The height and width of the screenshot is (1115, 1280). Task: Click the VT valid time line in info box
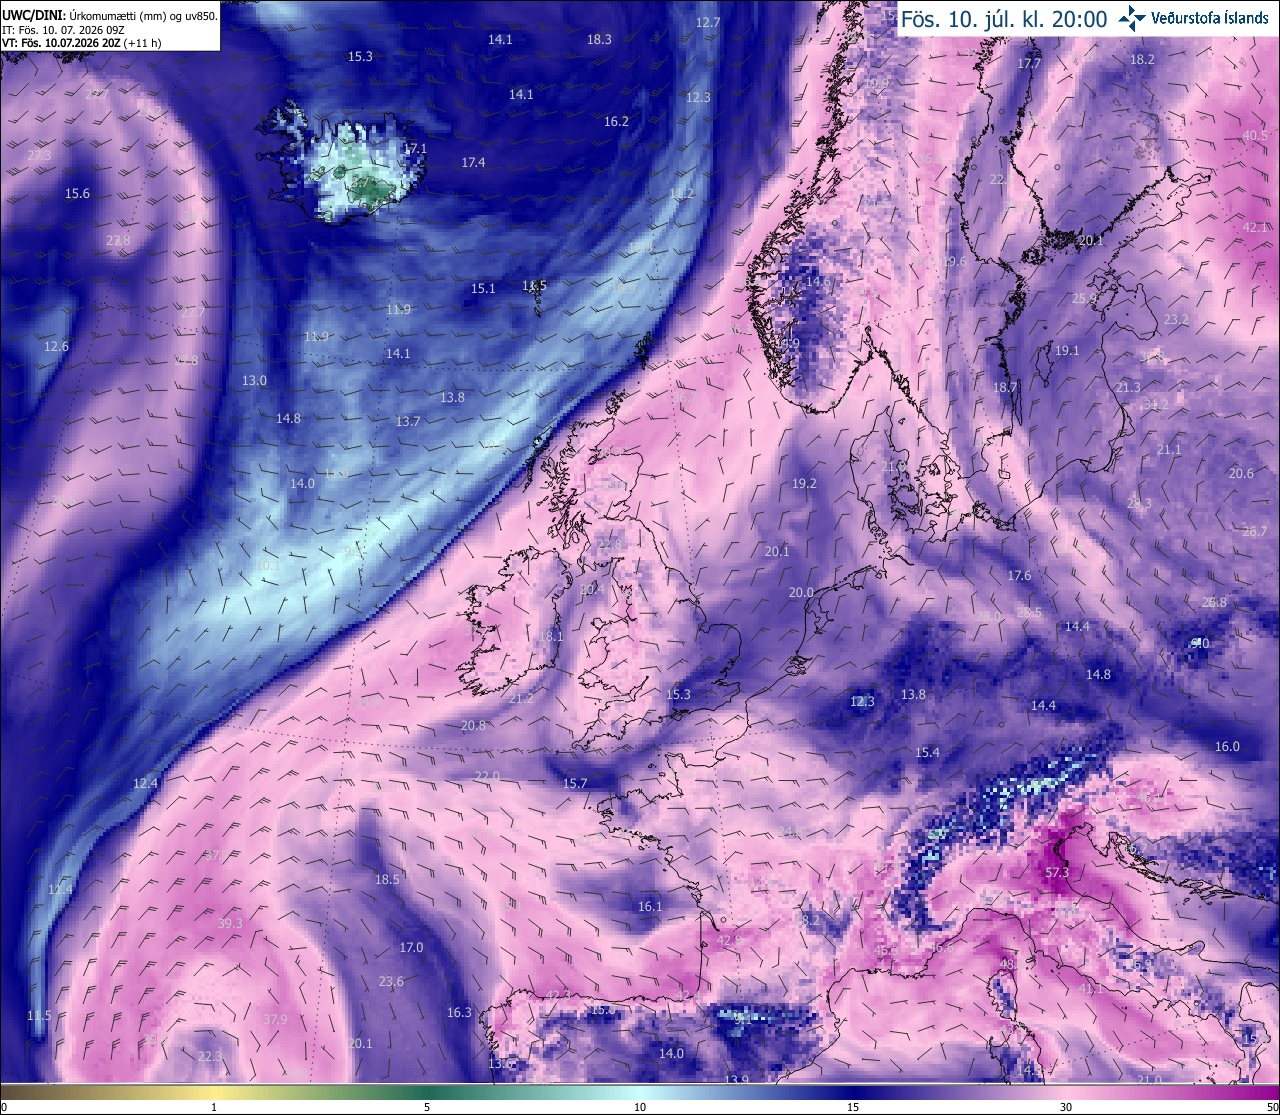click(82, 43)
